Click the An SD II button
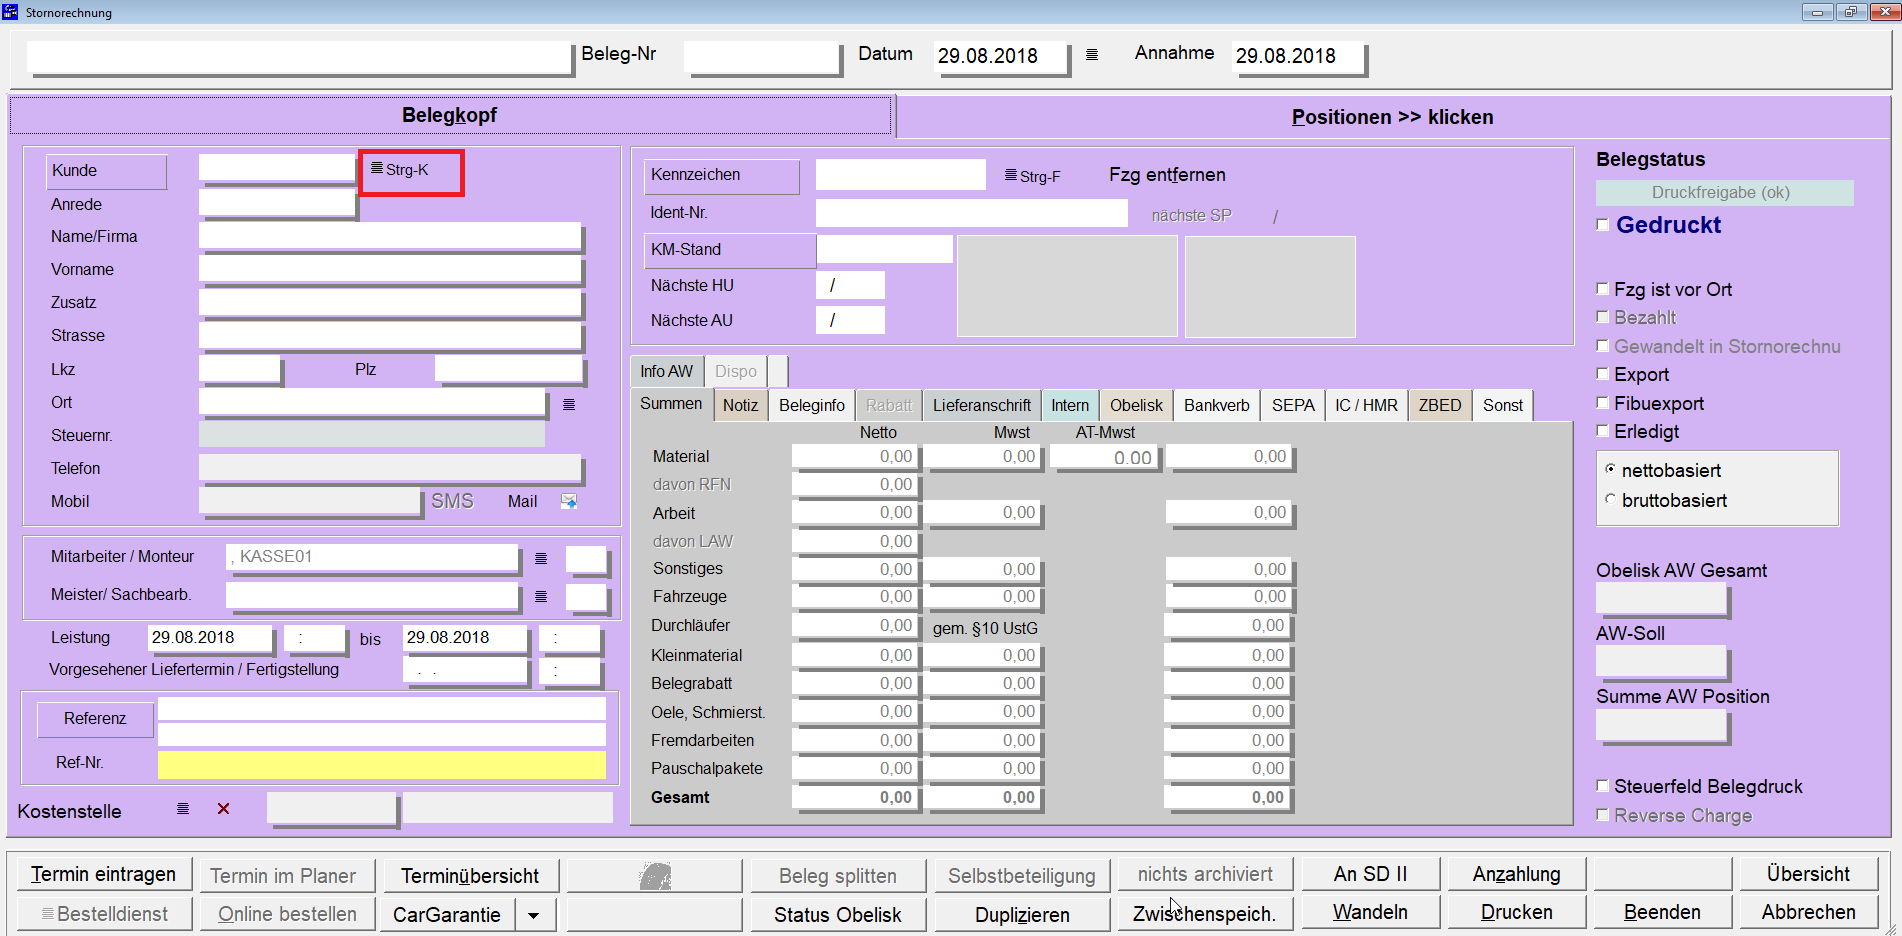 [1370, 874]
